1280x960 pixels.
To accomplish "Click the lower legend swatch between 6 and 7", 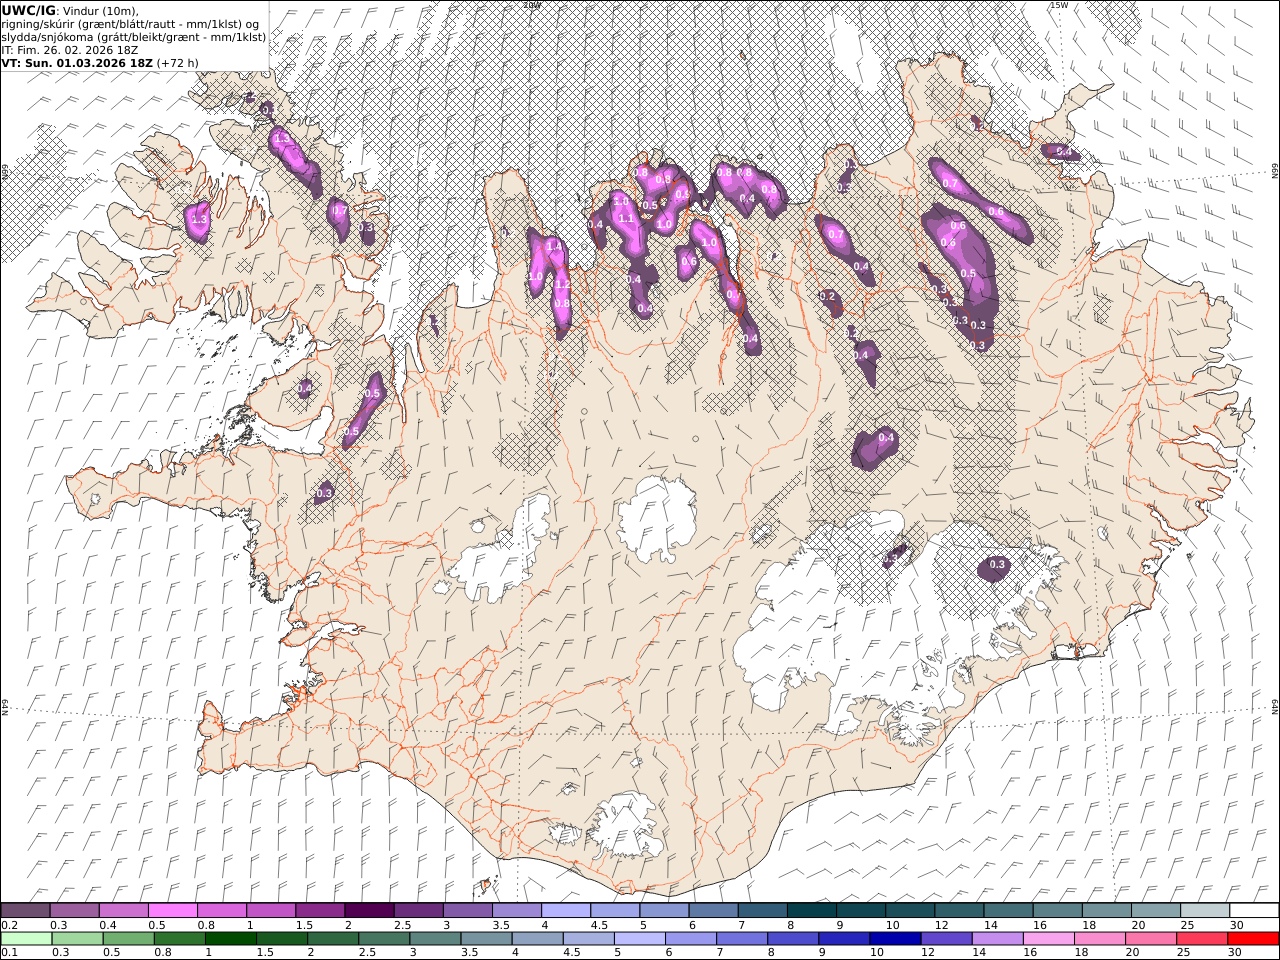I will pyautogui.click(x=689, y=938).
